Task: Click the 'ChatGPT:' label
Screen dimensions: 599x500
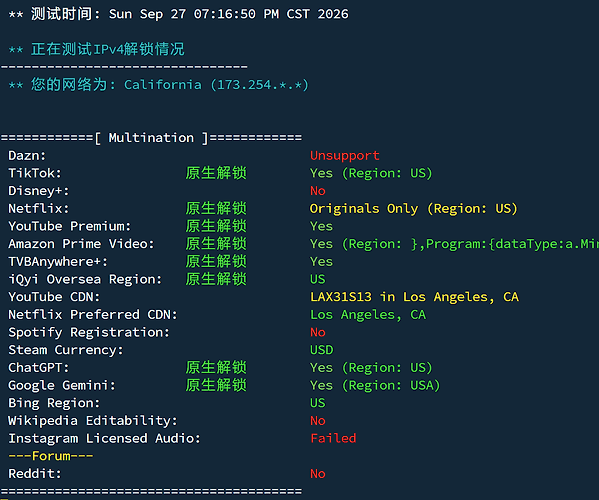Action: click(x=39, y=367)
